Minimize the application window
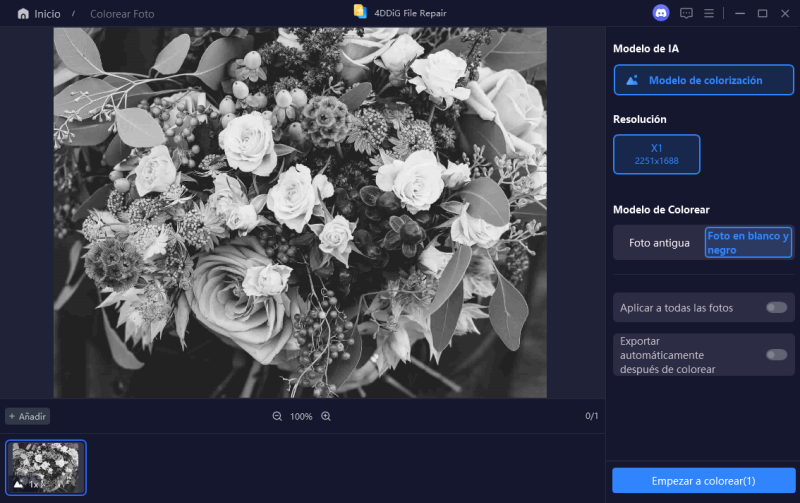 (x=740, y=13)
